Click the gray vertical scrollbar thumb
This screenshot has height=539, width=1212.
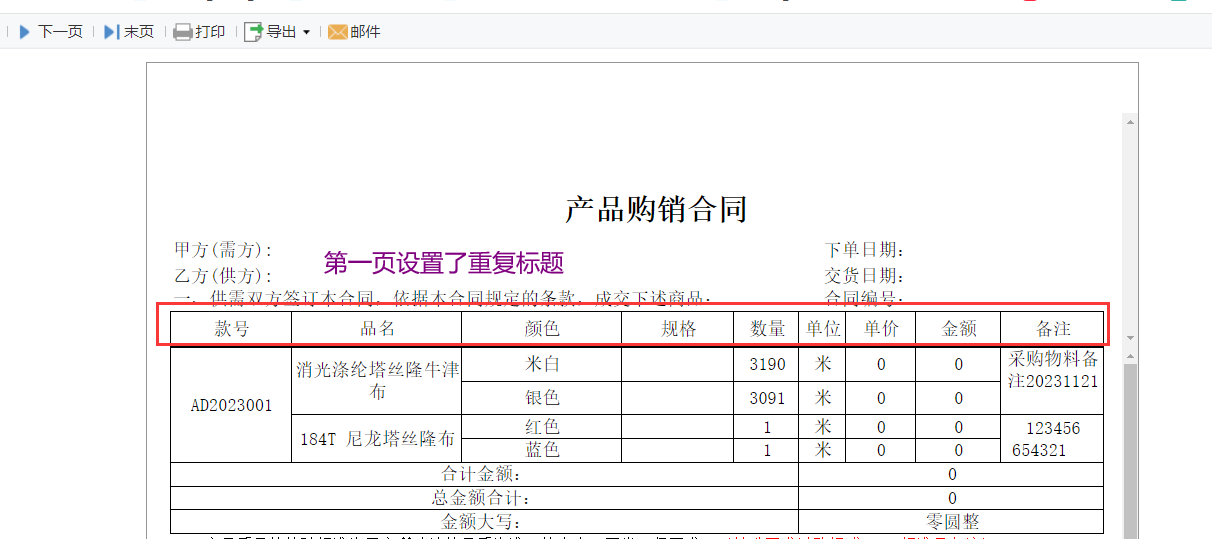pos(1130,450)
